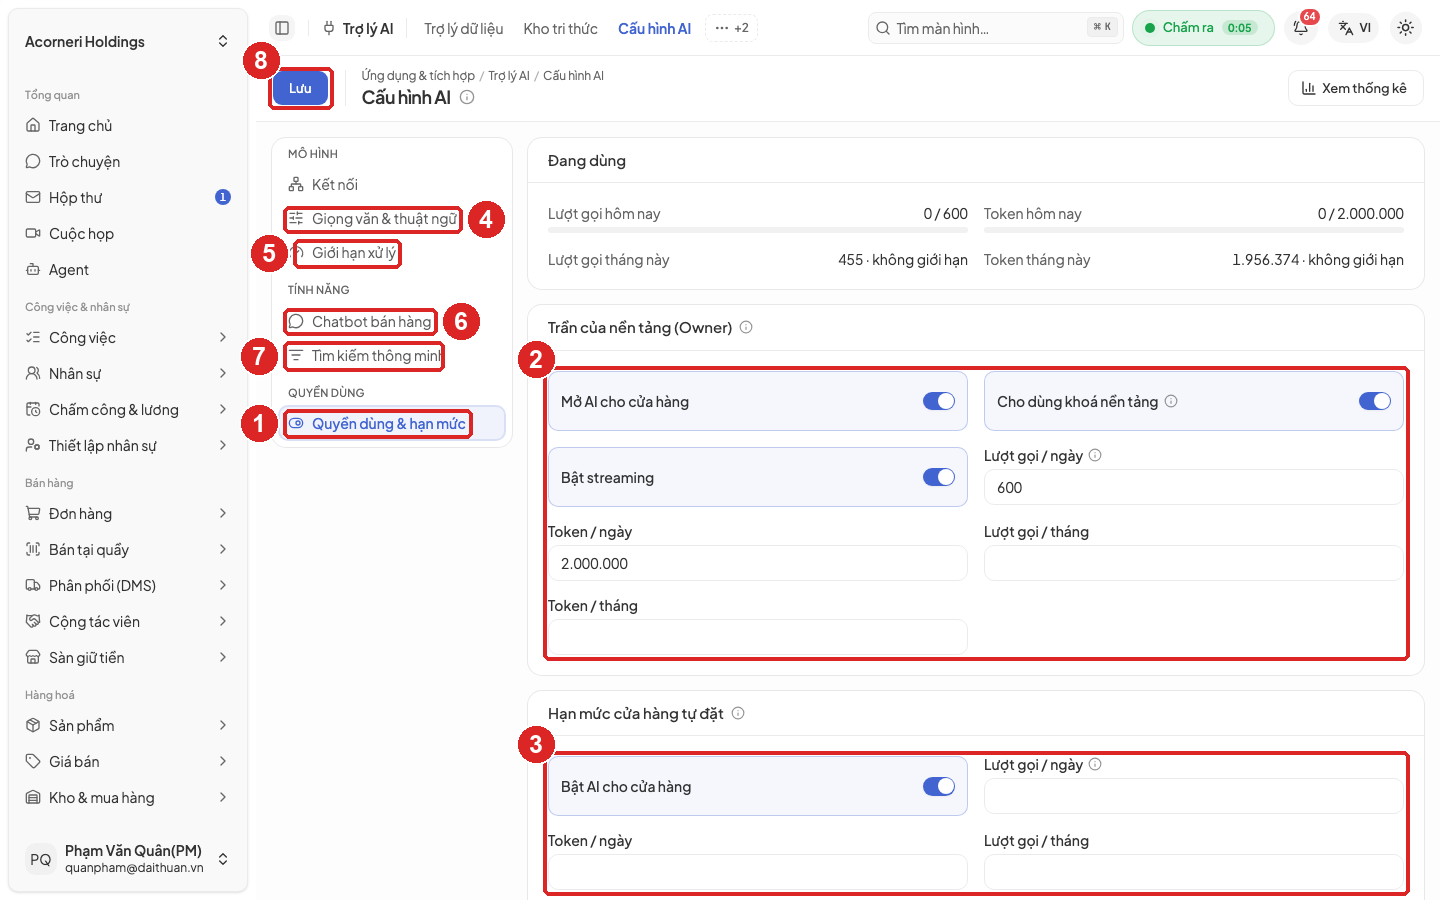The height and width of the screenshot is (900, 1440).
Task: Expand Đơn hàng sidebar group
Action: pos(128,514)
